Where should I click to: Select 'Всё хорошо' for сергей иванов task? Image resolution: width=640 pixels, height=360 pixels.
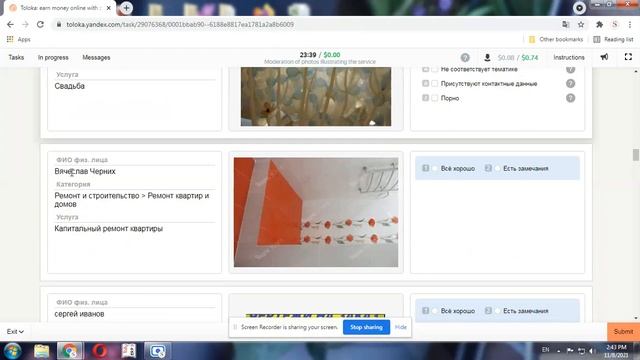tap(435, 311)
